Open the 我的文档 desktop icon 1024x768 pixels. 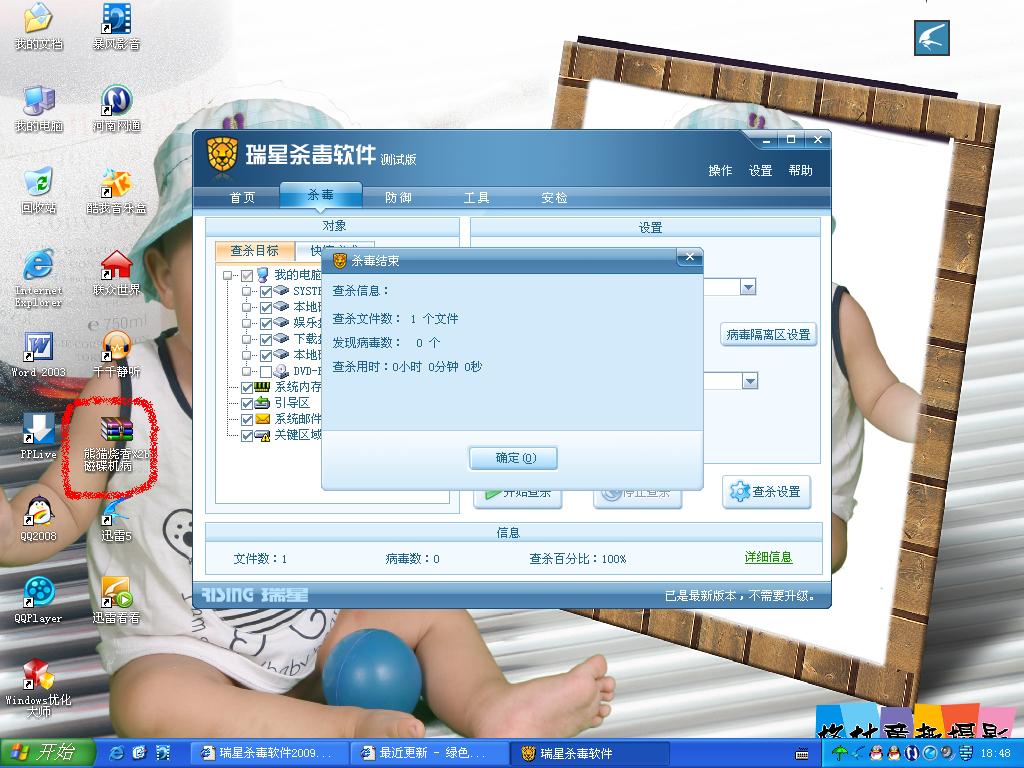pyautogui.click(x=39, y=26)
